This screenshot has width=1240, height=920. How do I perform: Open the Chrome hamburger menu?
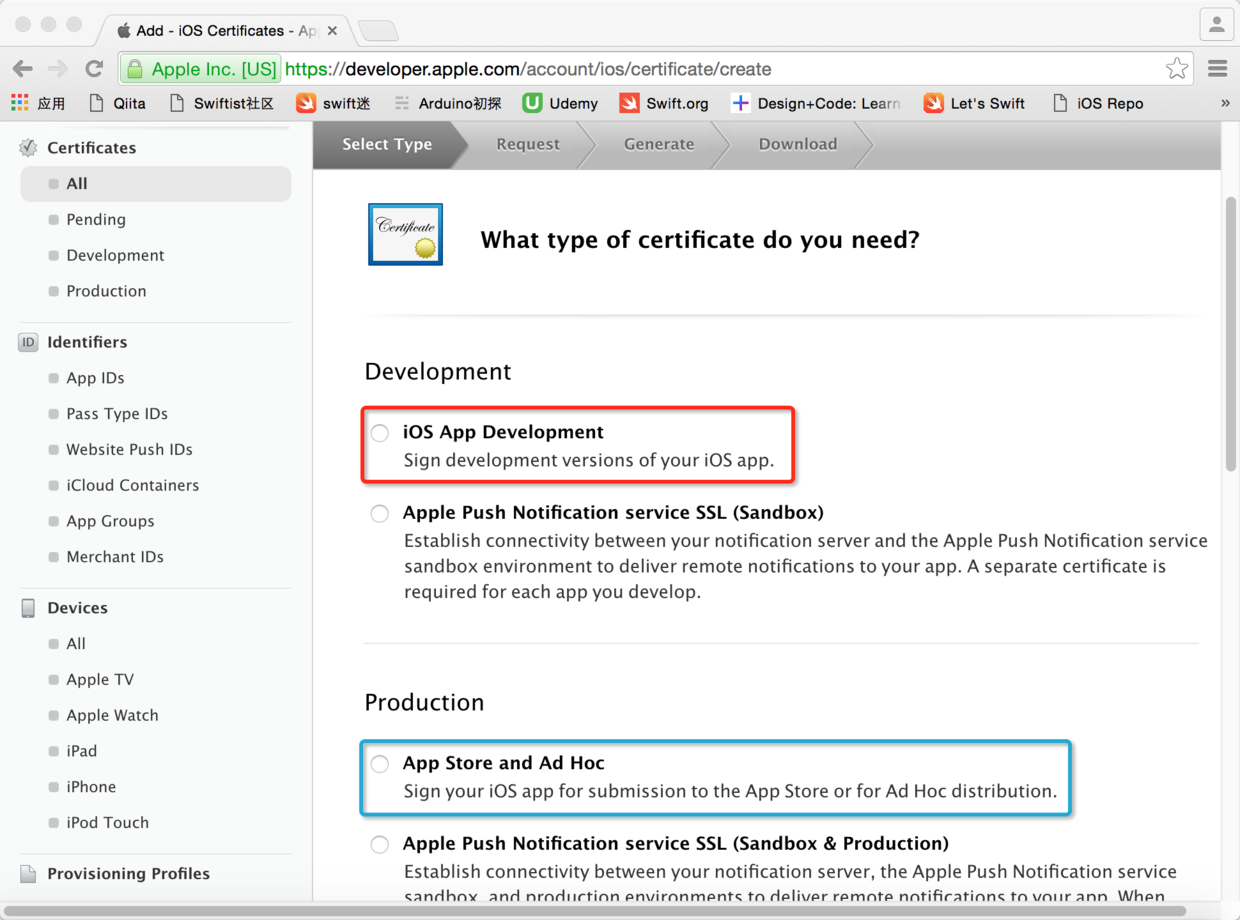click(1217, 69)
